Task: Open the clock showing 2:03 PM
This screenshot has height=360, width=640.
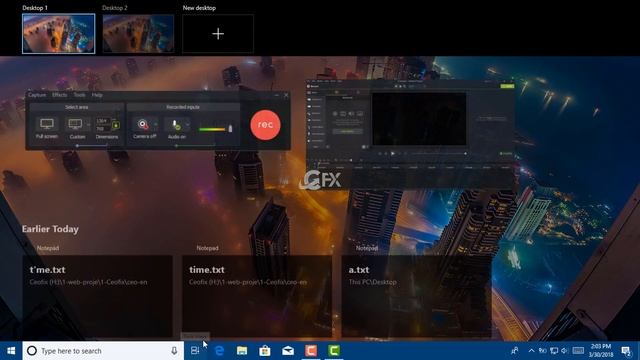Action: [x=601, y=351]
